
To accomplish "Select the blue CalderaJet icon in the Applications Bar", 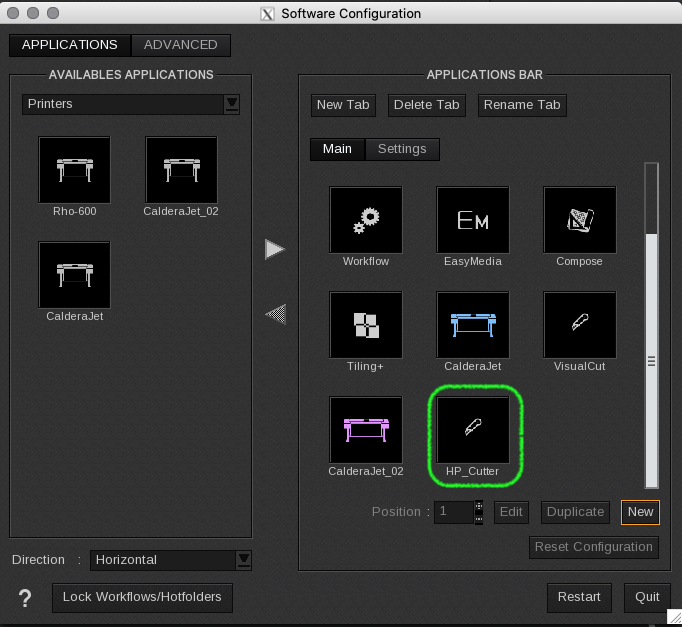I will pos(473,325).
